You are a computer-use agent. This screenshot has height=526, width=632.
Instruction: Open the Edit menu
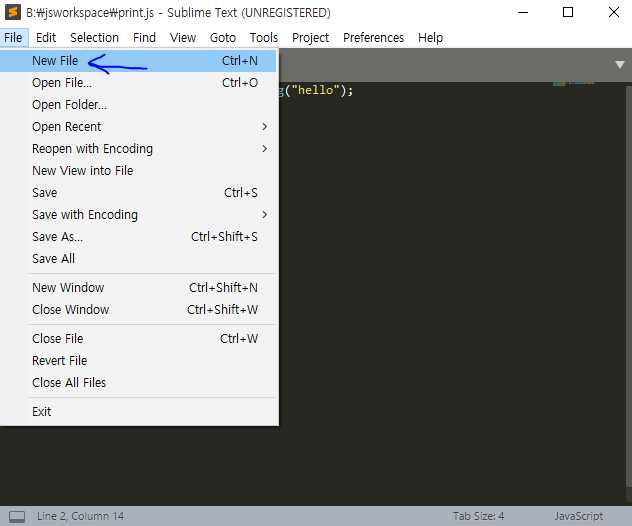[46, 37]
